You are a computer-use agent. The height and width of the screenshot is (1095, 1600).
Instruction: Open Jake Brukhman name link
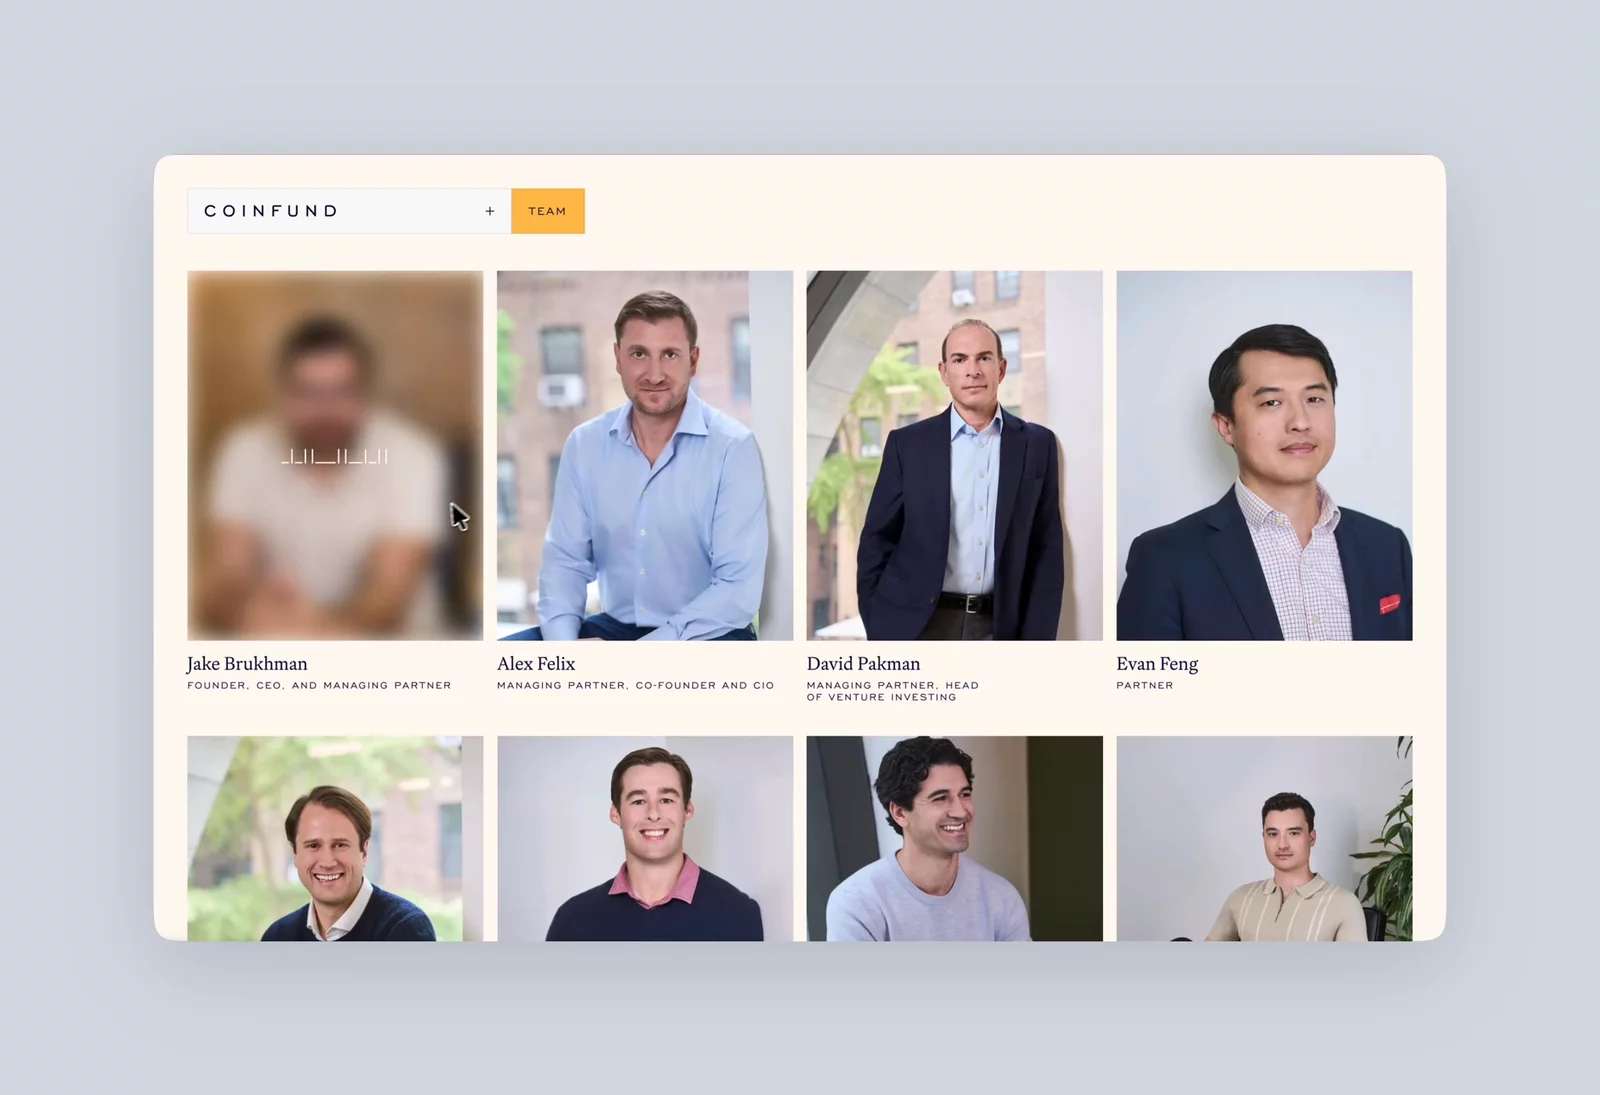click(x=247, y=664)
